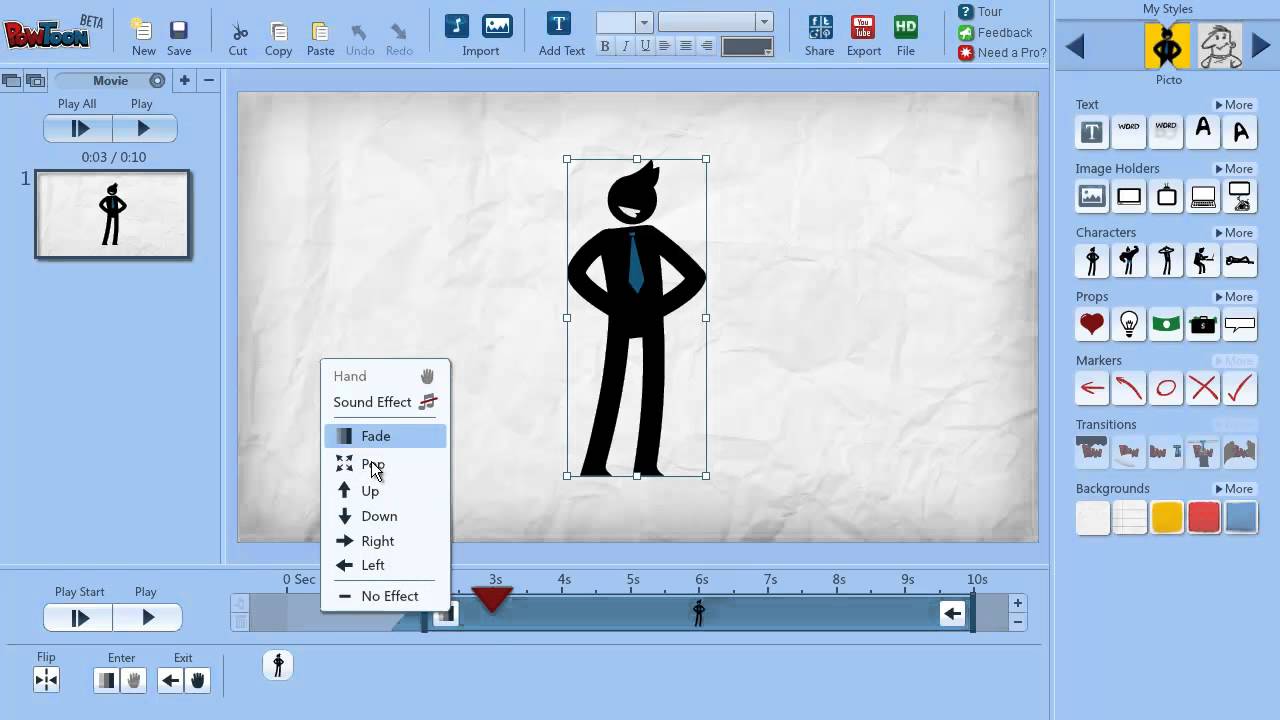Select the red background swatch
The image size is (1280, 720).
tap(1203, 517)
